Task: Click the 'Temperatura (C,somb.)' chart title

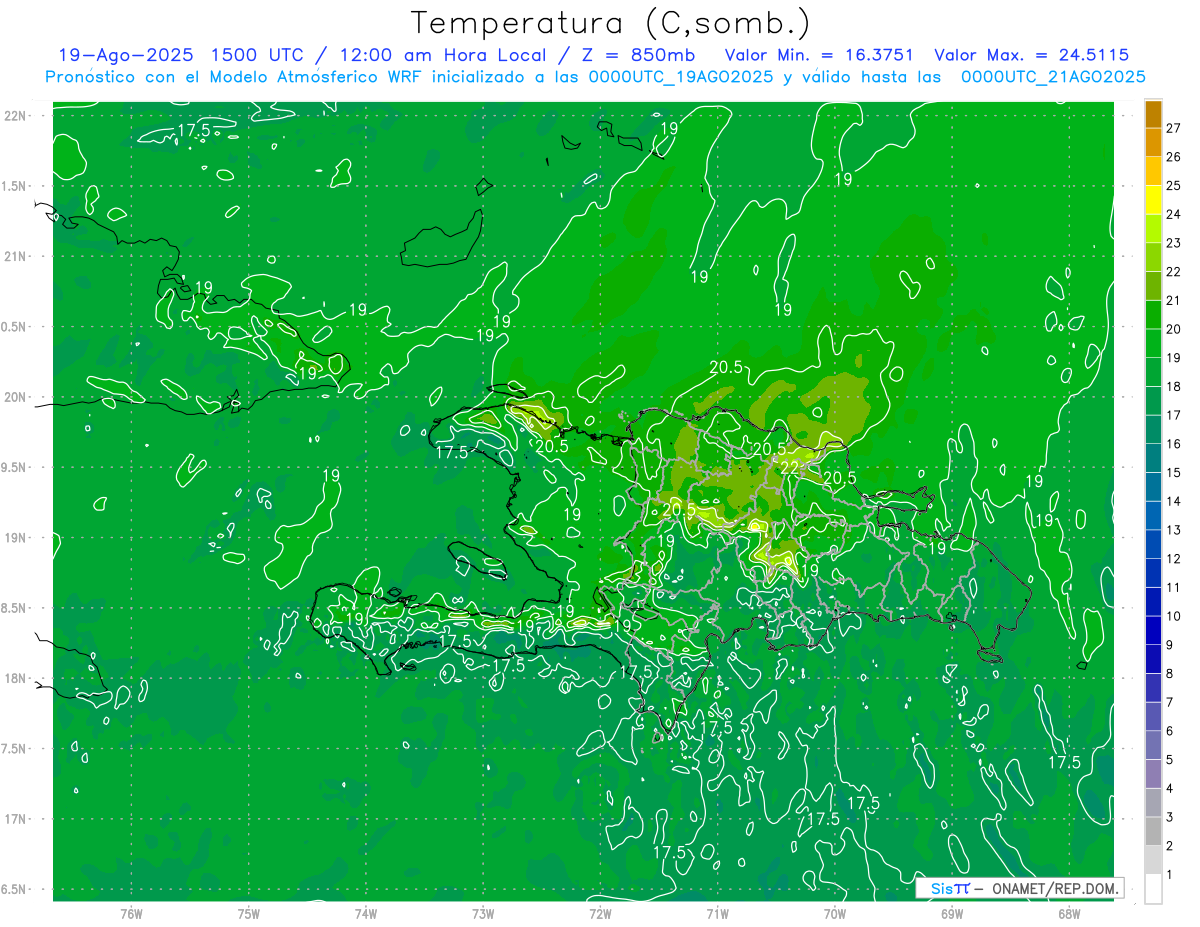Action: 611,24
